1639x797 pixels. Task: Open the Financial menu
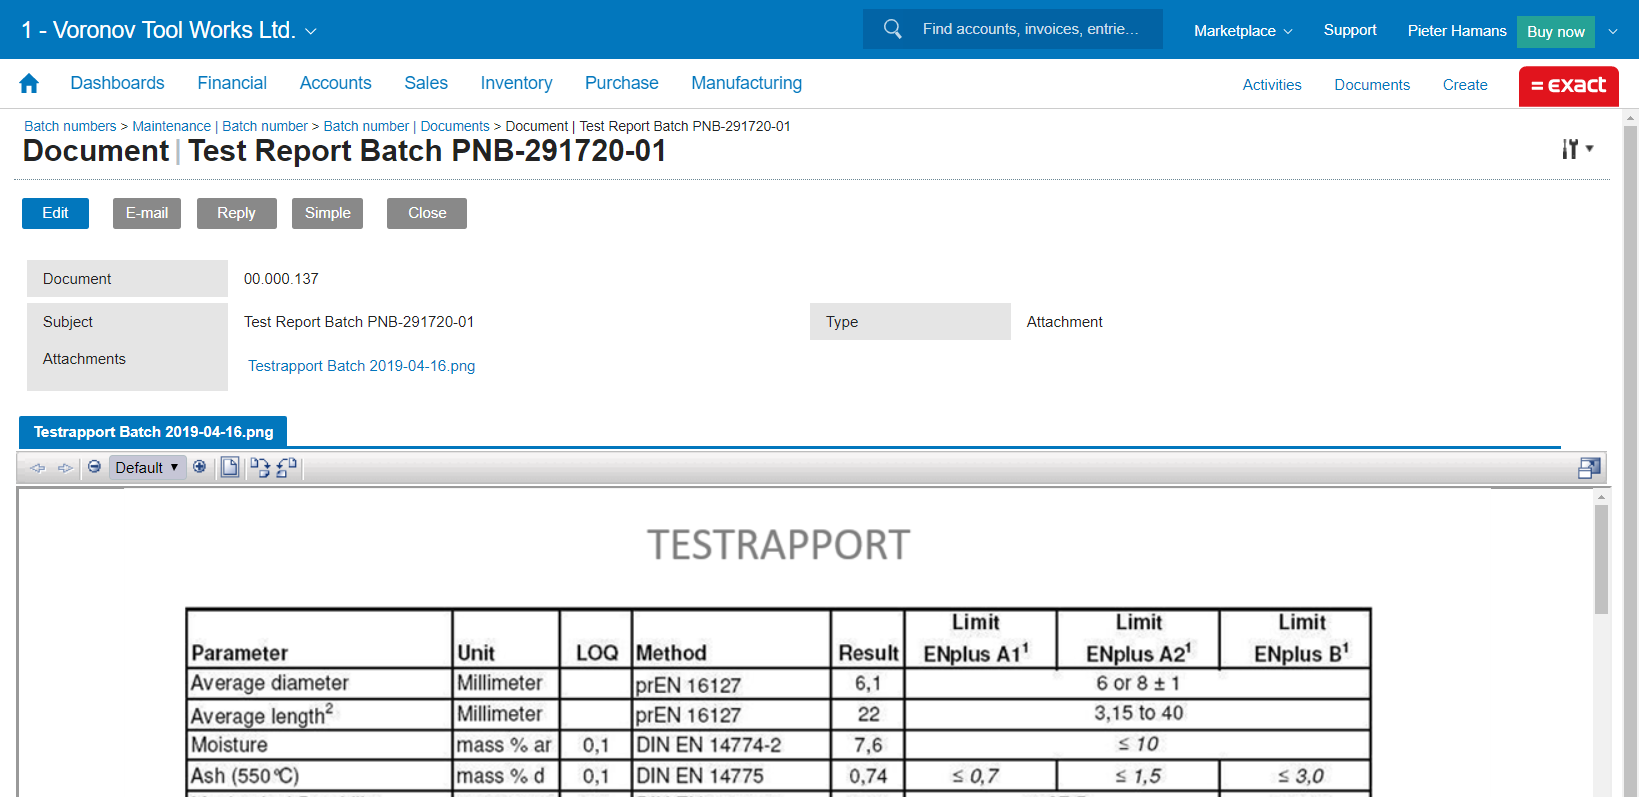[x=232, y=83]
